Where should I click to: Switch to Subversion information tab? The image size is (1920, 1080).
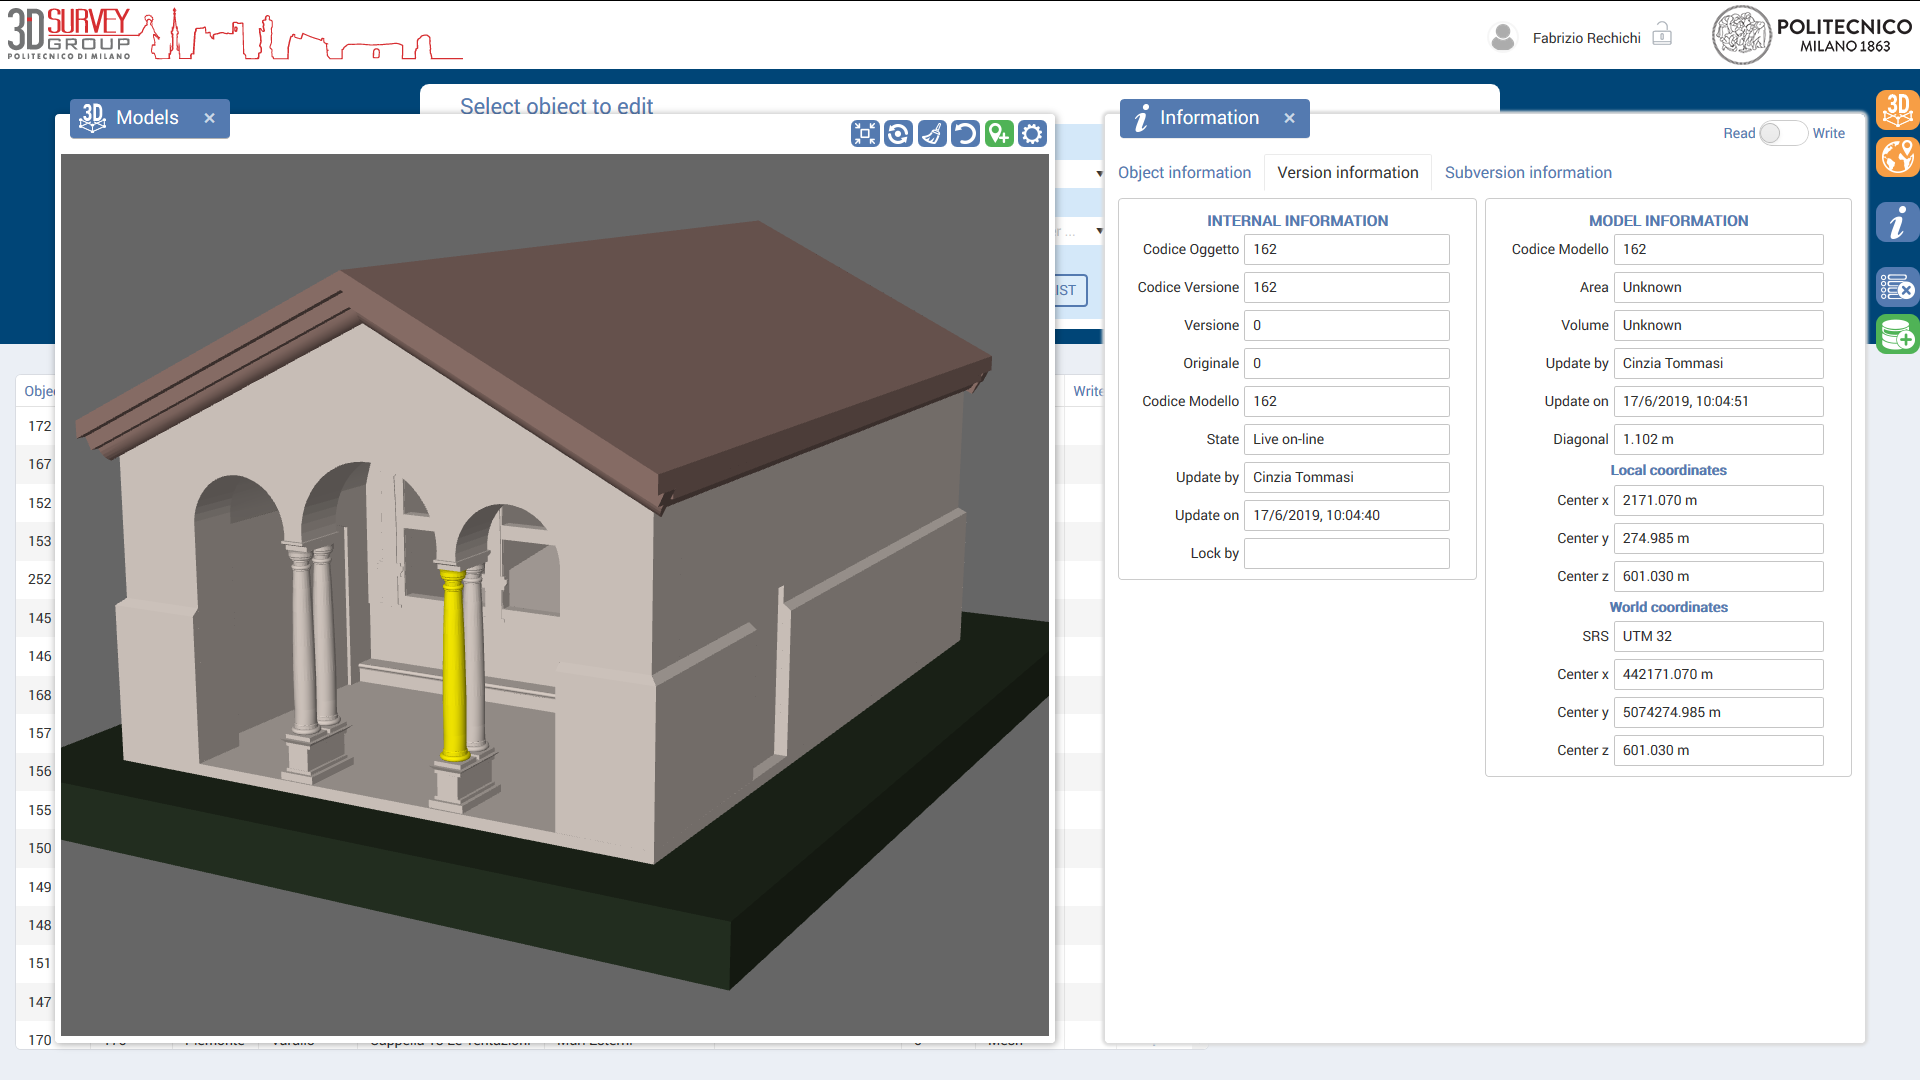pos(1528,173)
